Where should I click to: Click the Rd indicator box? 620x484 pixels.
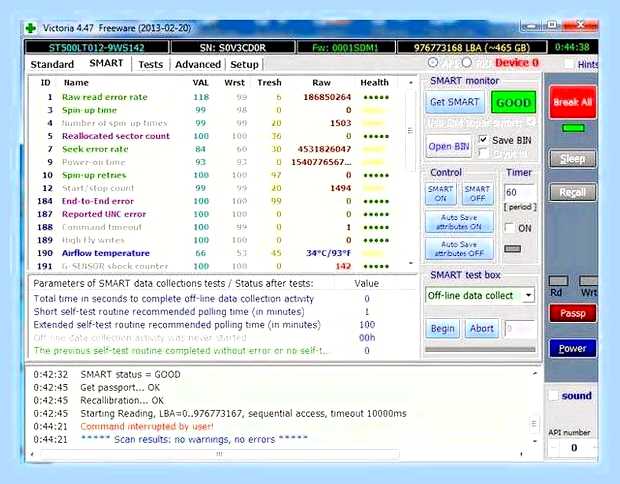tap(558, 281)
